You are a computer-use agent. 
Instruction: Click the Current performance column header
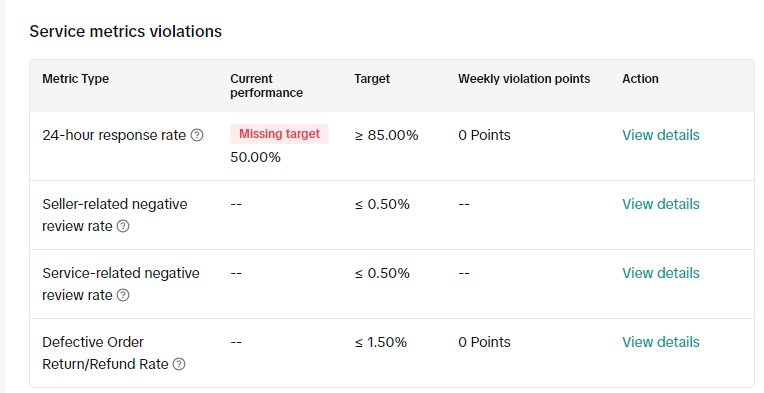coord(267,86)
